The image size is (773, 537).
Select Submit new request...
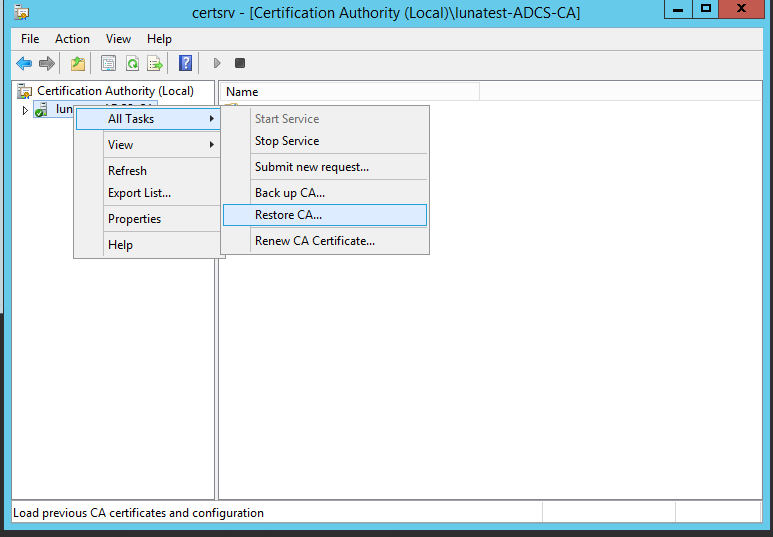click(x=325, y=167)
